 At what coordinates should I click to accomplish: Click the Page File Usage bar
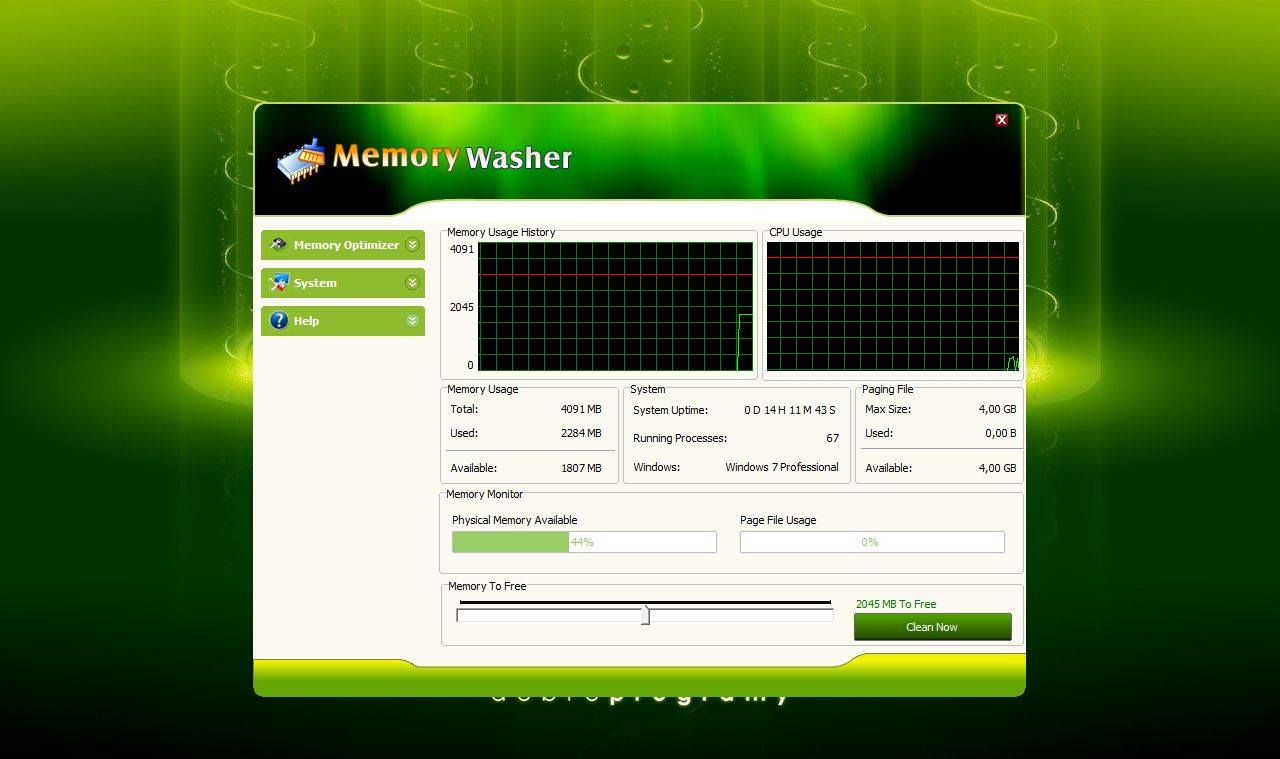point(872,542)
